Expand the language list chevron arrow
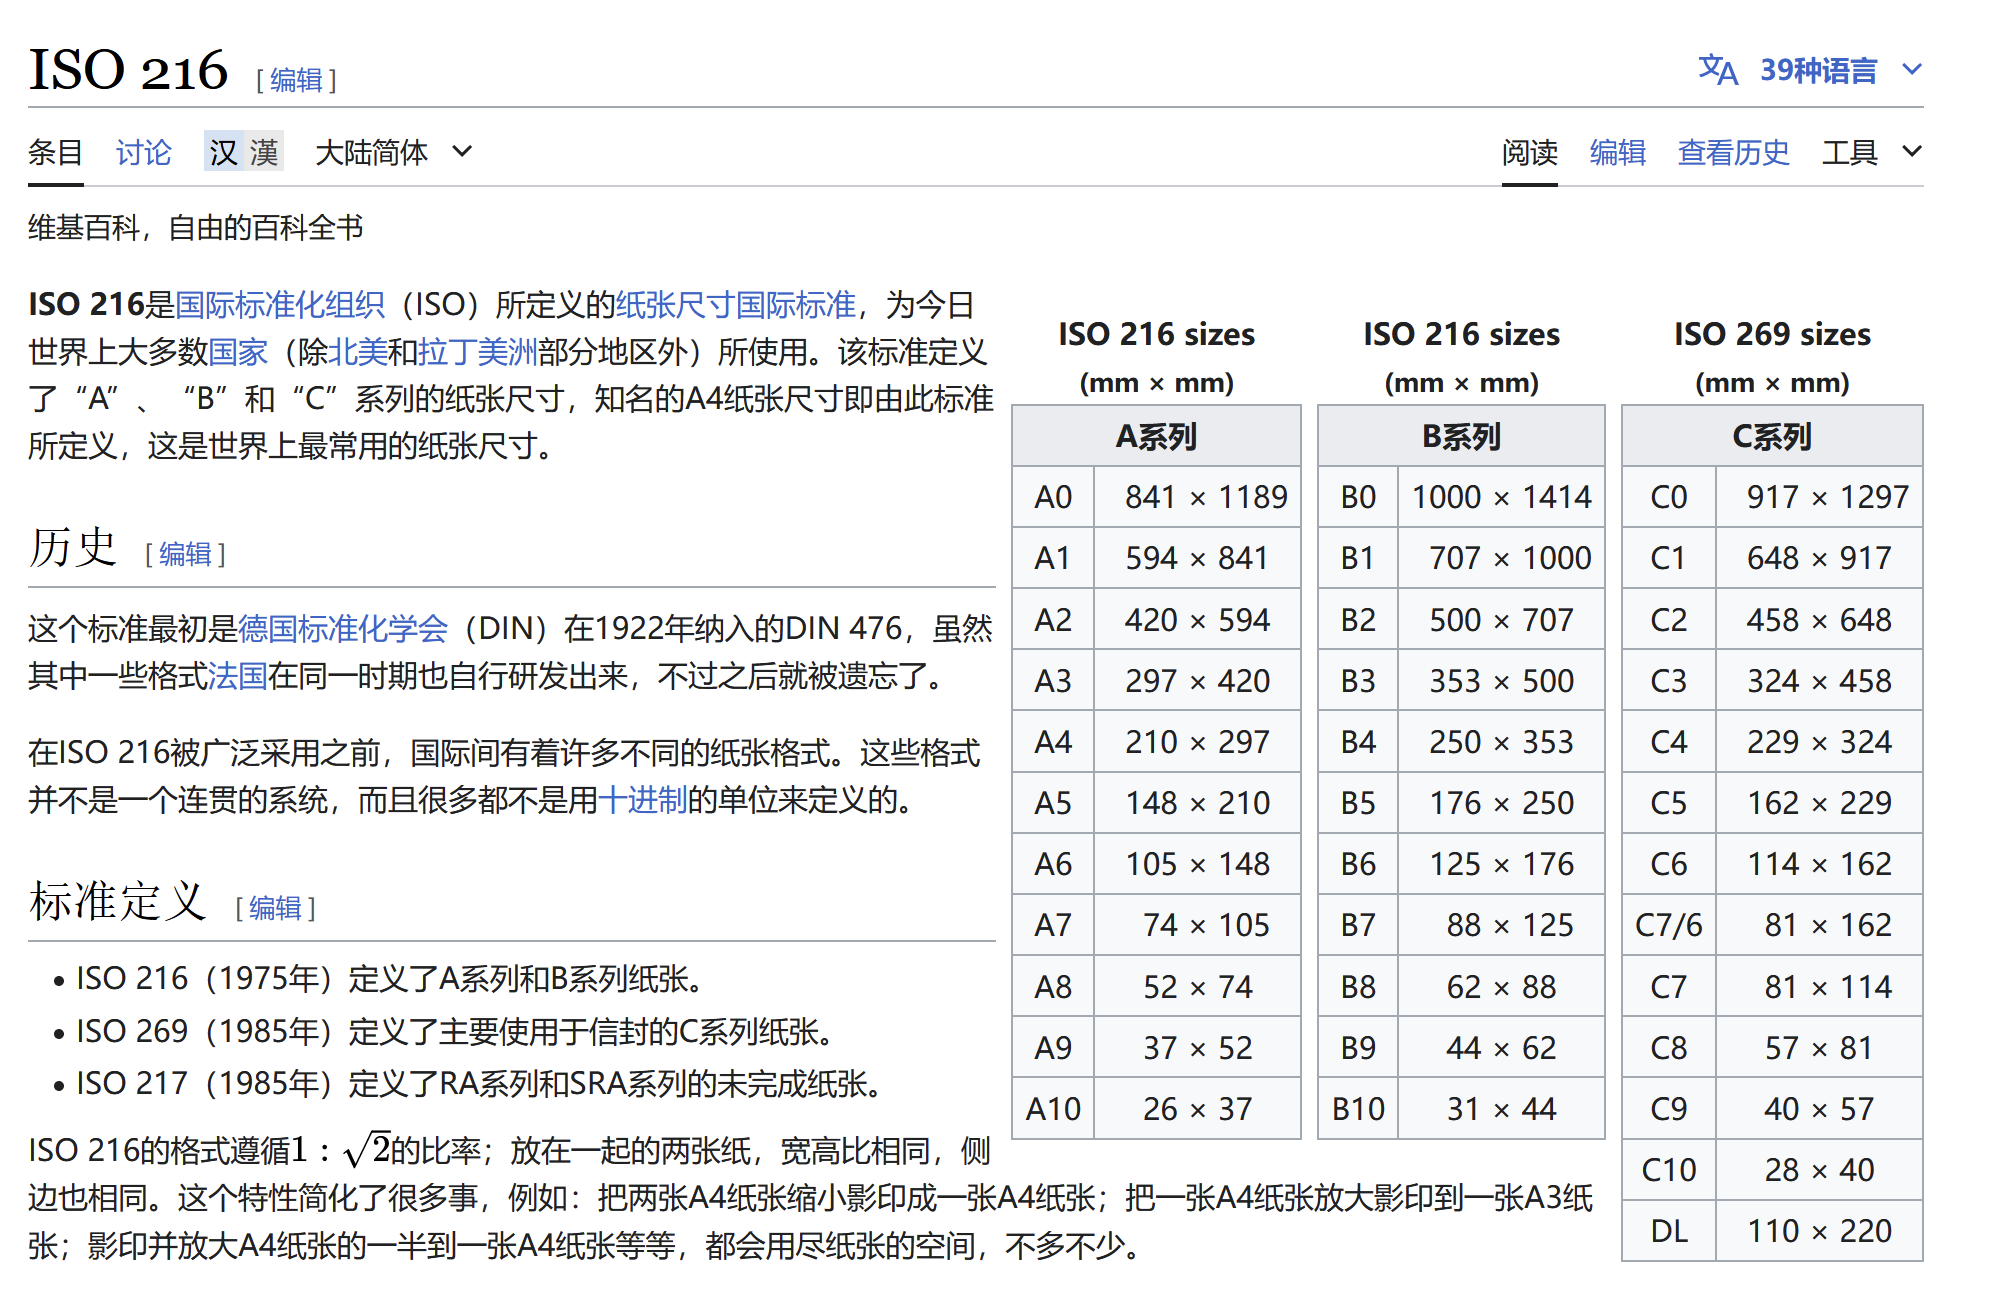 click(x=1912, y=69)
